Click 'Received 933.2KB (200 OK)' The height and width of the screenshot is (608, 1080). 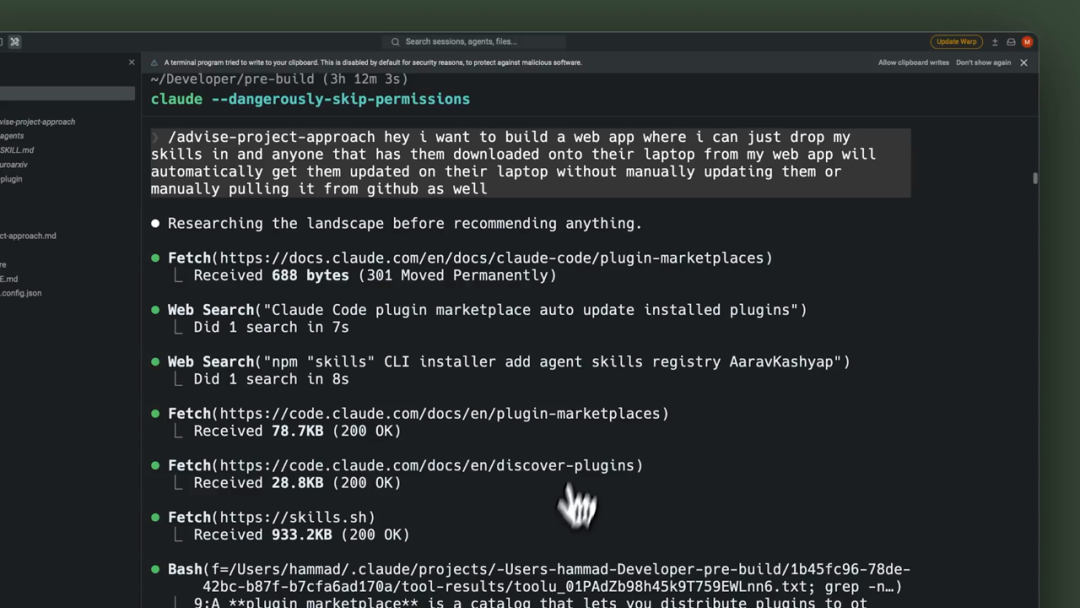[301, 535]
